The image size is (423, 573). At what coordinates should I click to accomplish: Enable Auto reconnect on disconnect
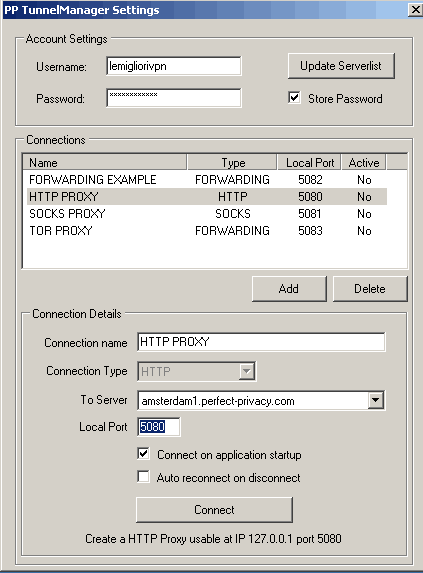click(x=144, y=477)
